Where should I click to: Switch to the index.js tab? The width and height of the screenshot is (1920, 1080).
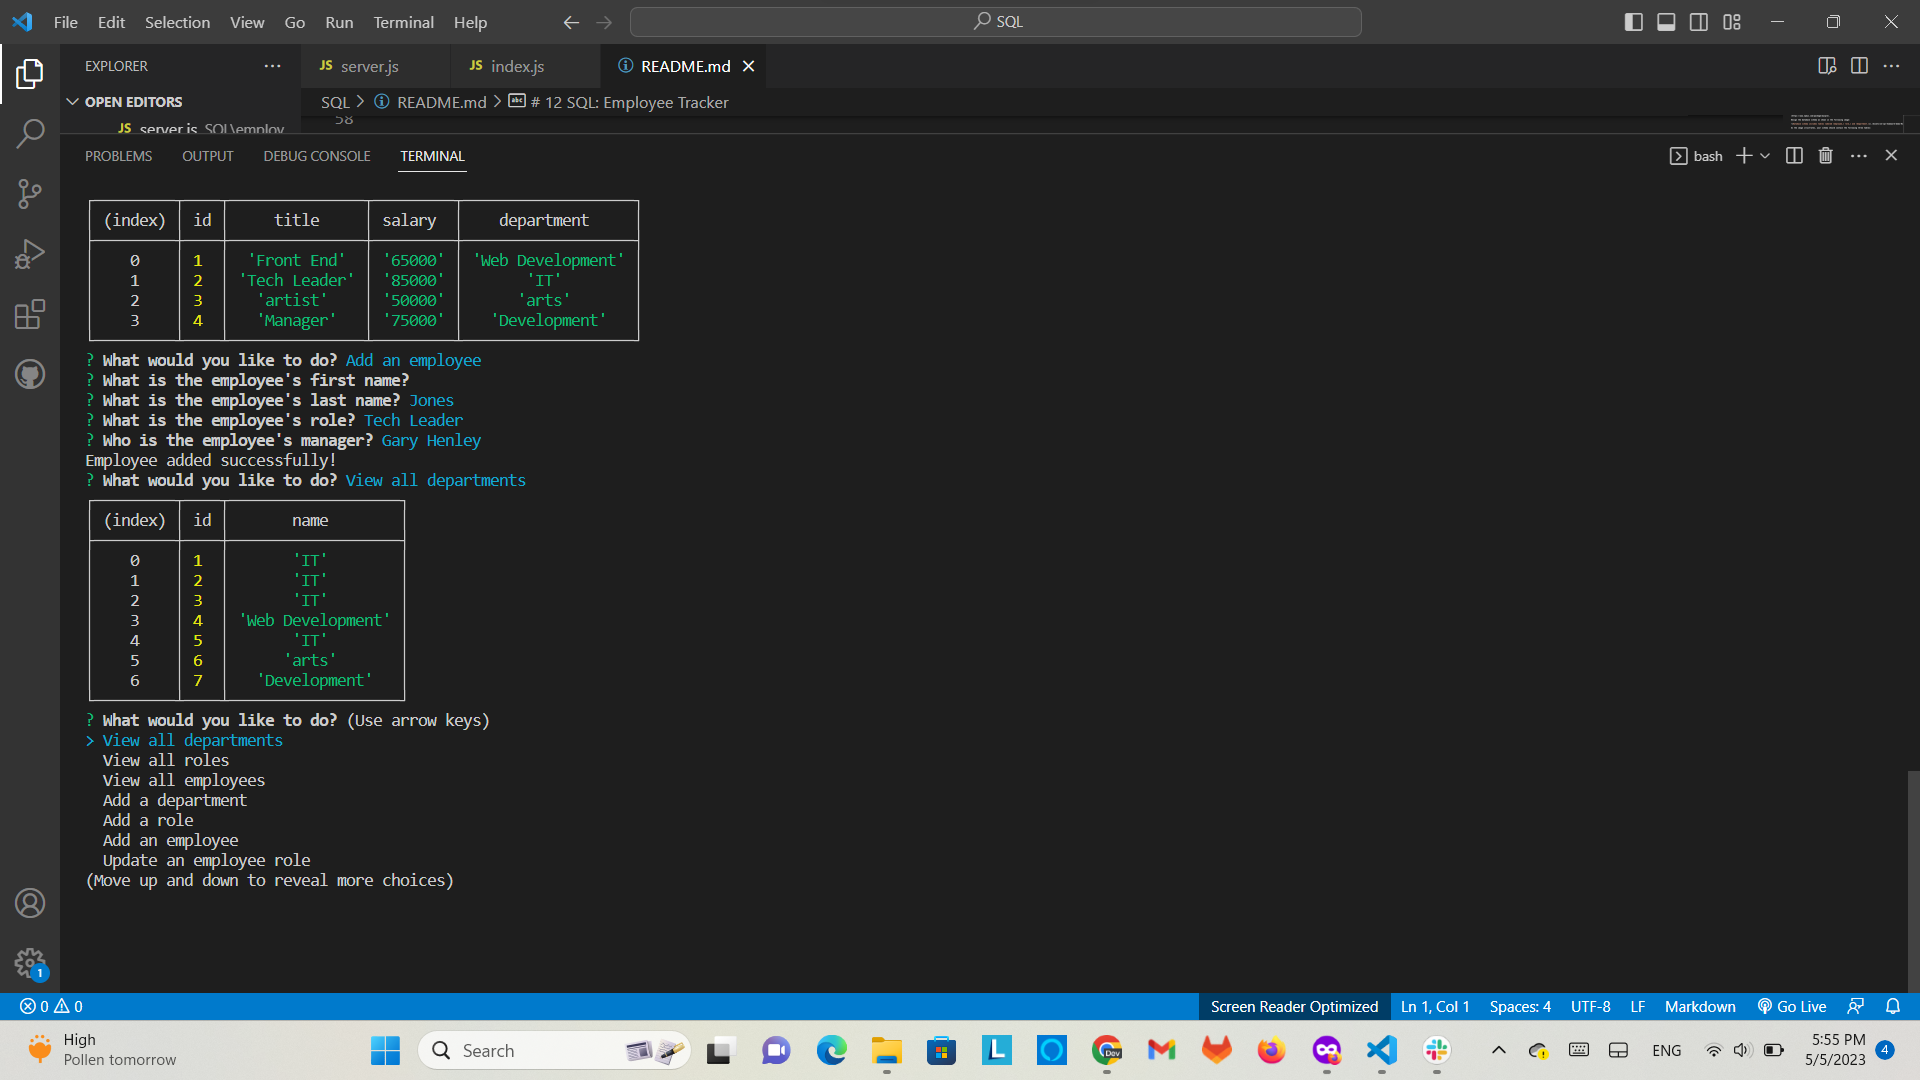(x=517, y=66)
